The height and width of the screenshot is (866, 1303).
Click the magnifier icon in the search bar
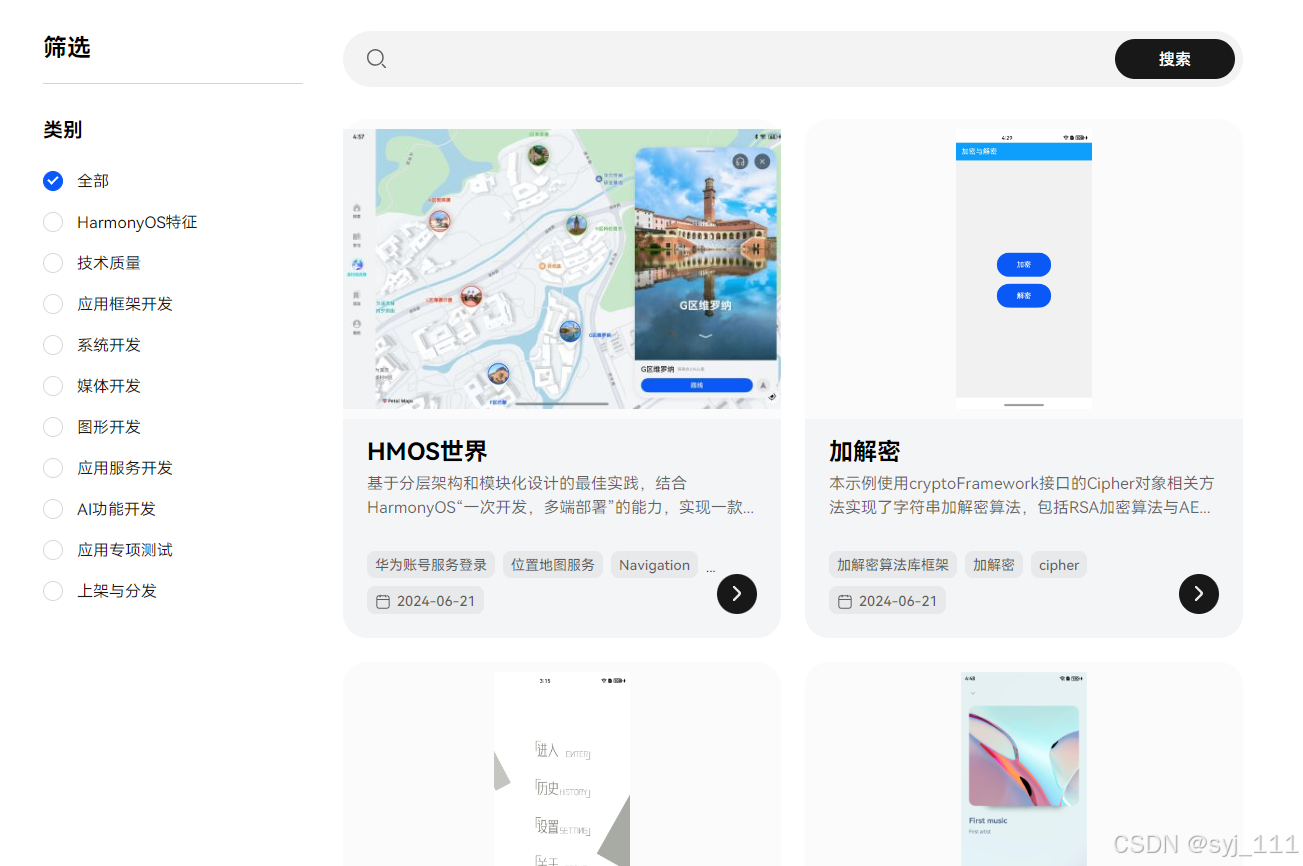pos(376,59)
